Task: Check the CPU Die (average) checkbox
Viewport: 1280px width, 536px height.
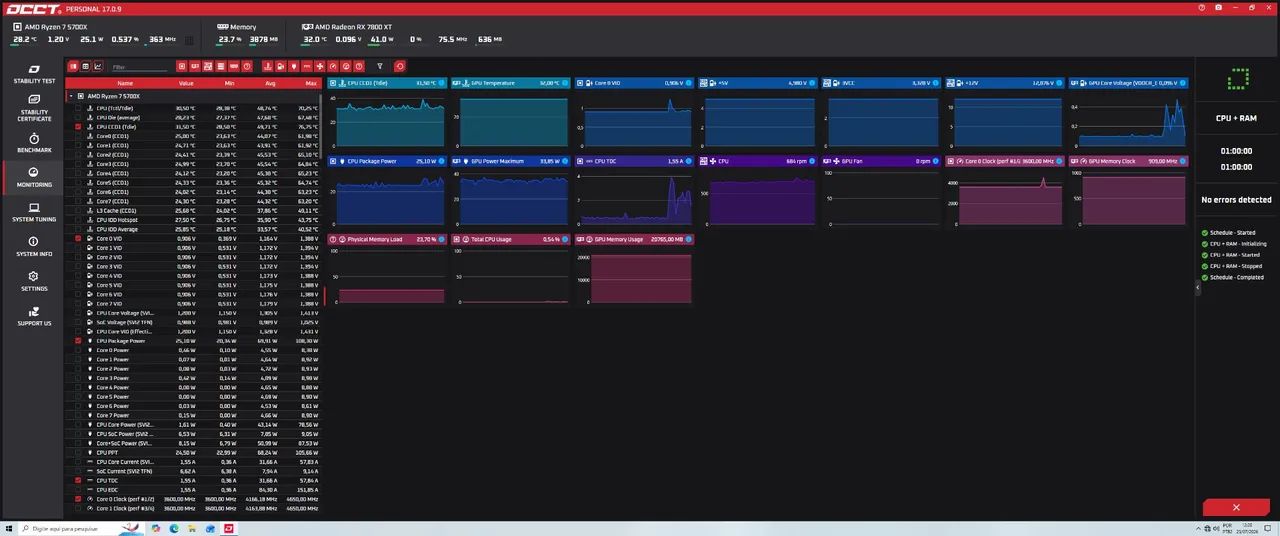Action: (79, 118)
